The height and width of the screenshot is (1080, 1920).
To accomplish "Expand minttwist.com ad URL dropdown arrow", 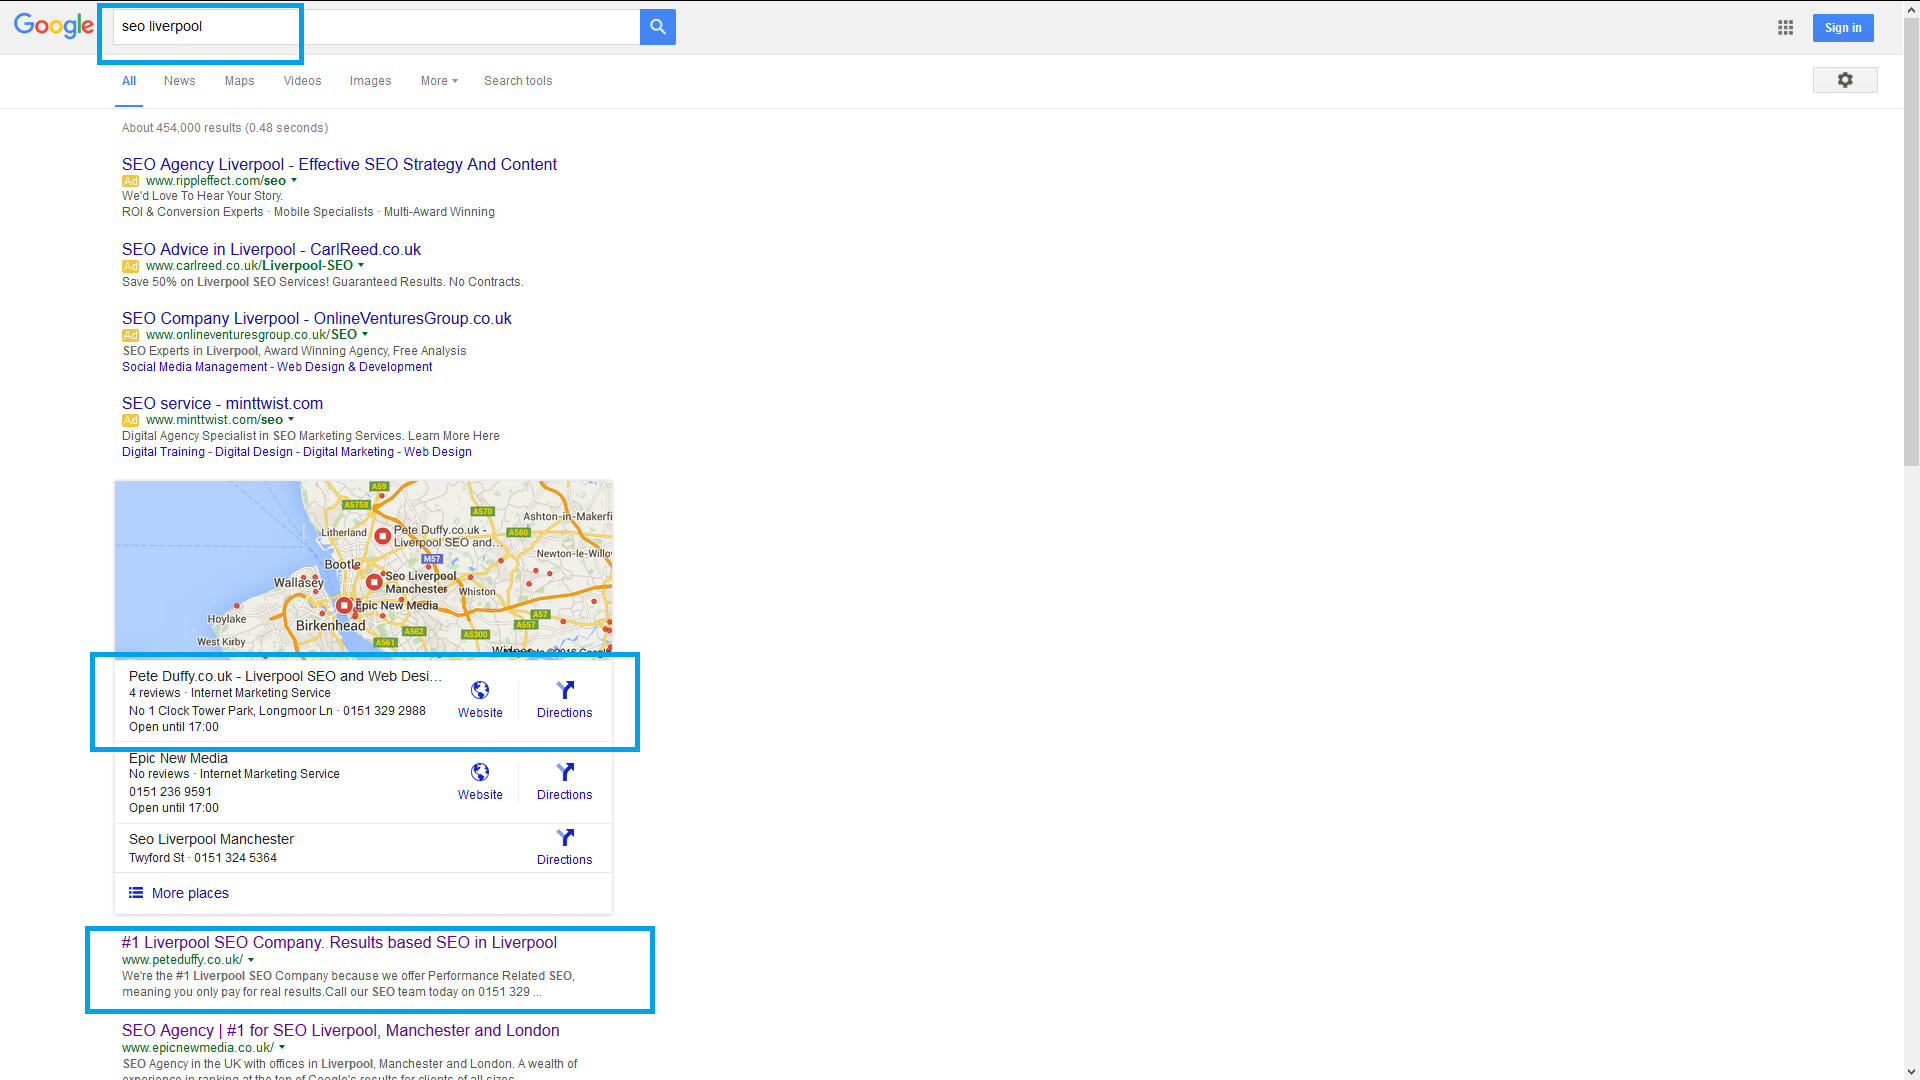I will (291, 420).
